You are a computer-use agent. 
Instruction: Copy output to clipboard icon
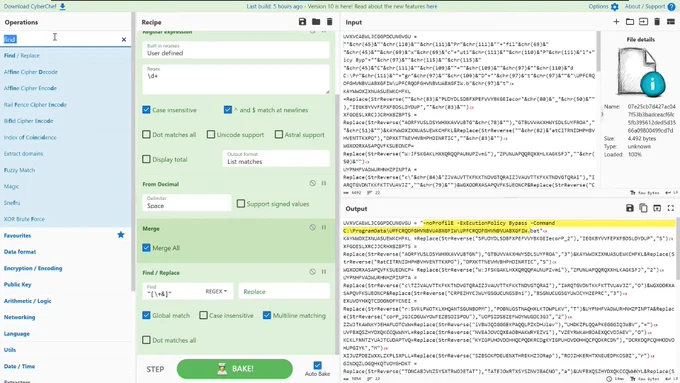pyautogui.click(x=643, y=208)
